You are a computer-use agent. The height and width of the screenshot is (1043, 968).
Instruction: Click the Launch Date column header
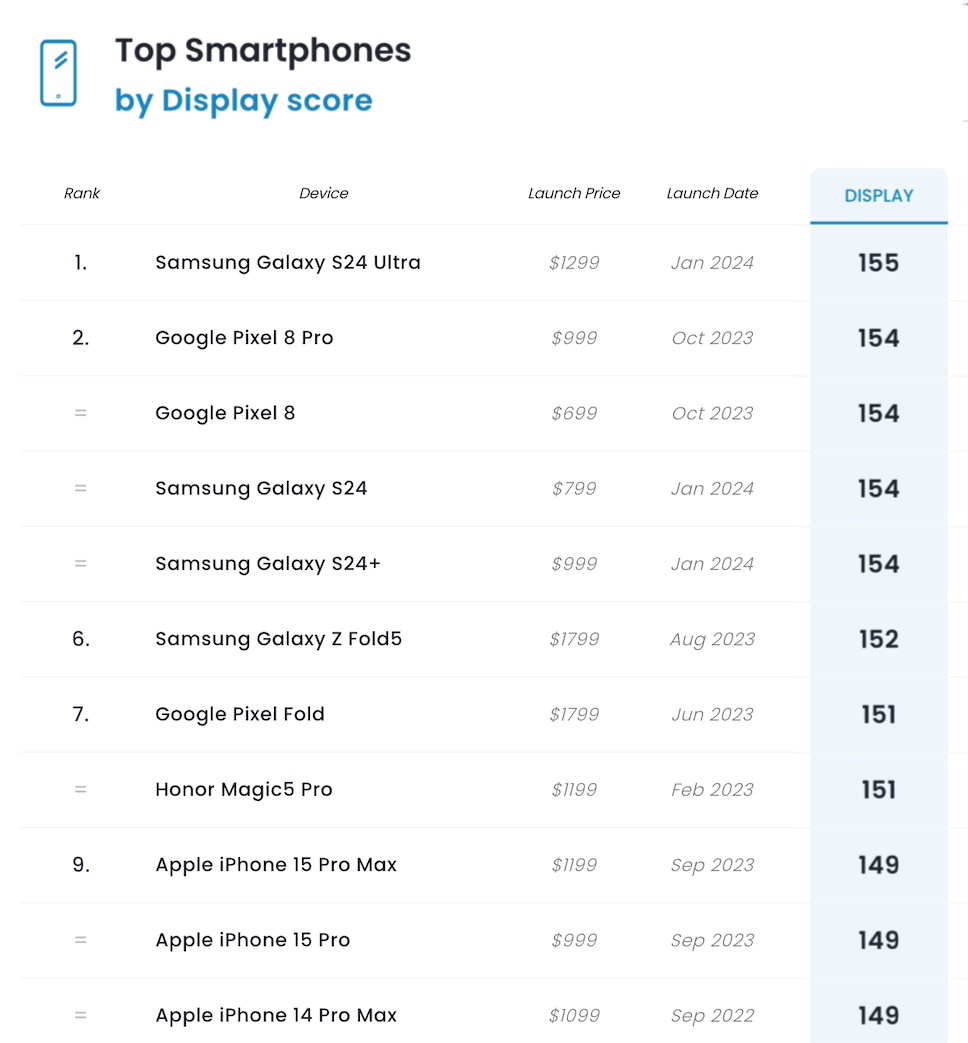pos(712,193)
